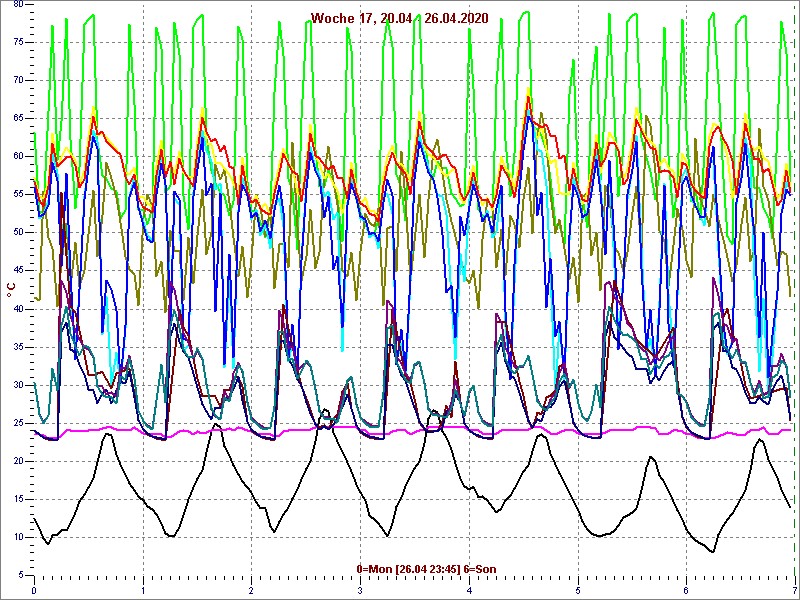Select the 75 label on the temperature axis

(x=18, y=42)
